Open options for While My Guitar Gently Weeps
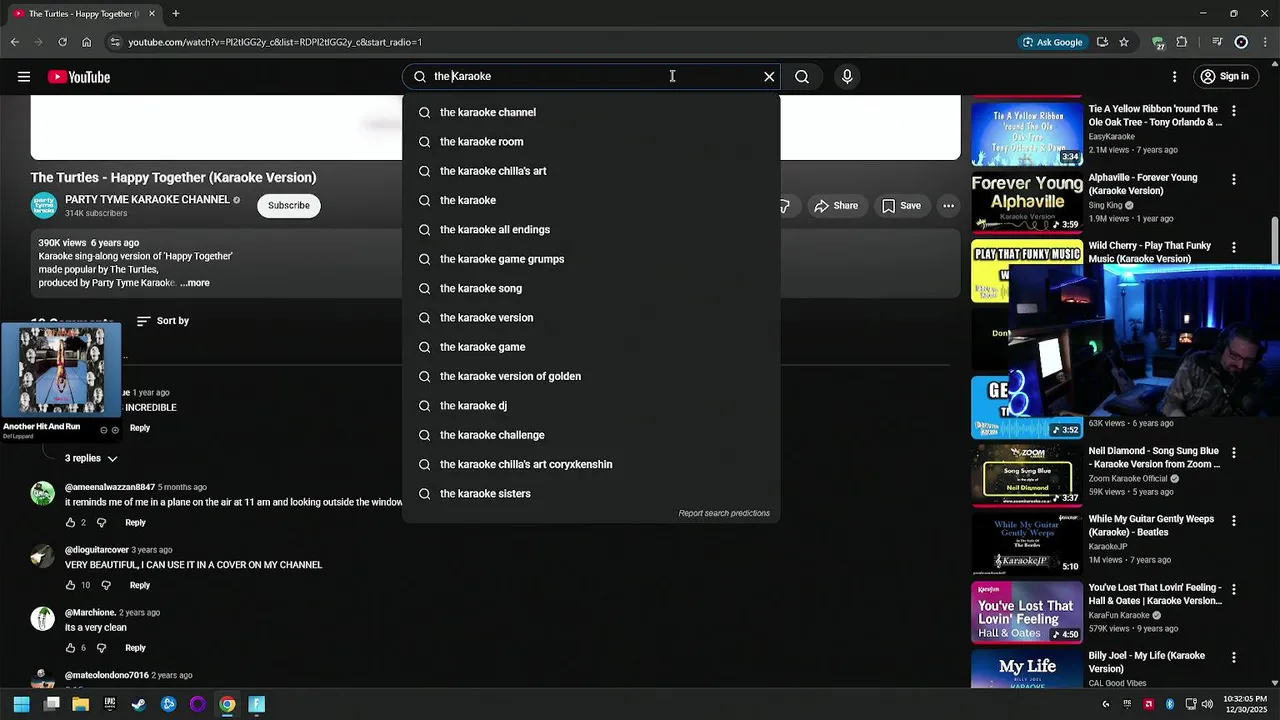 (x=1233, y=521)
